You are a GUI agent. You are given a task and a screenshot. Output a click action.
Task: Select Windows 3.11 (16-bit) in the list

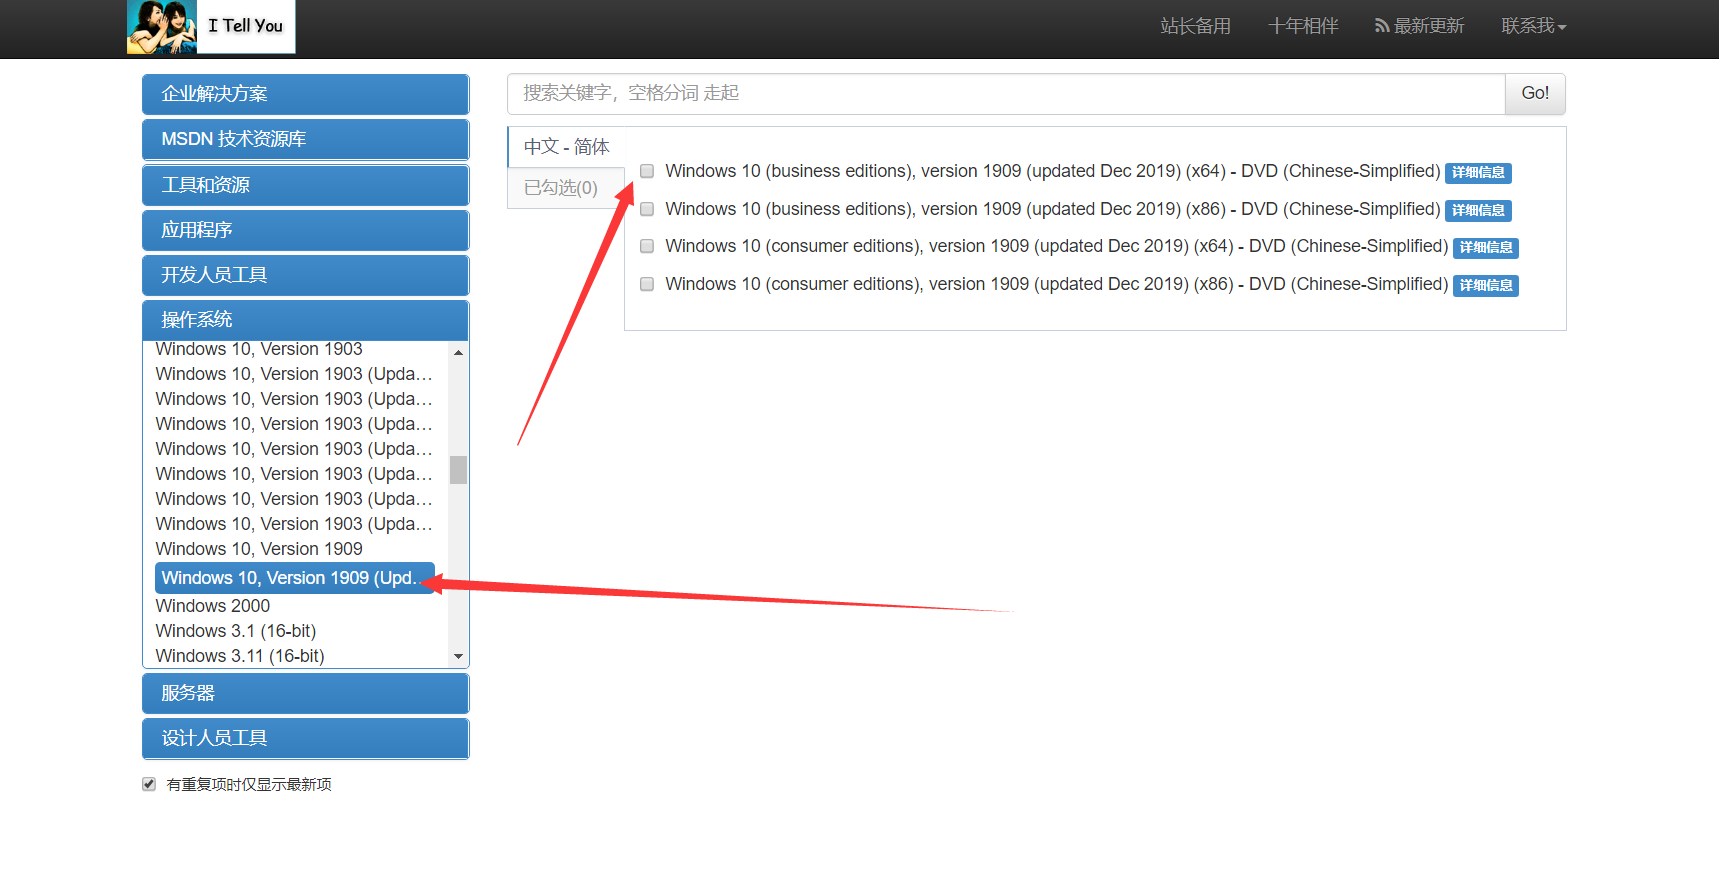coord(240,656)
